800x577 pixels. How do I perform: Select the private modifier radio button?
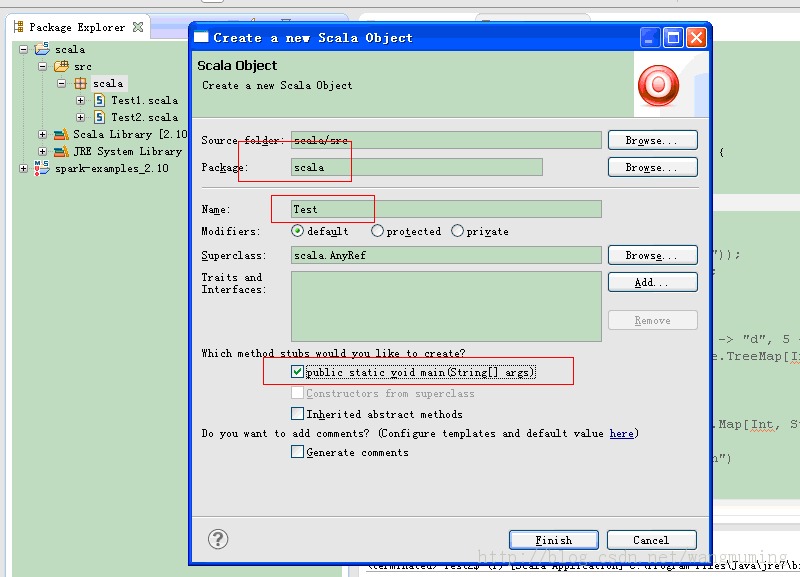457,231
